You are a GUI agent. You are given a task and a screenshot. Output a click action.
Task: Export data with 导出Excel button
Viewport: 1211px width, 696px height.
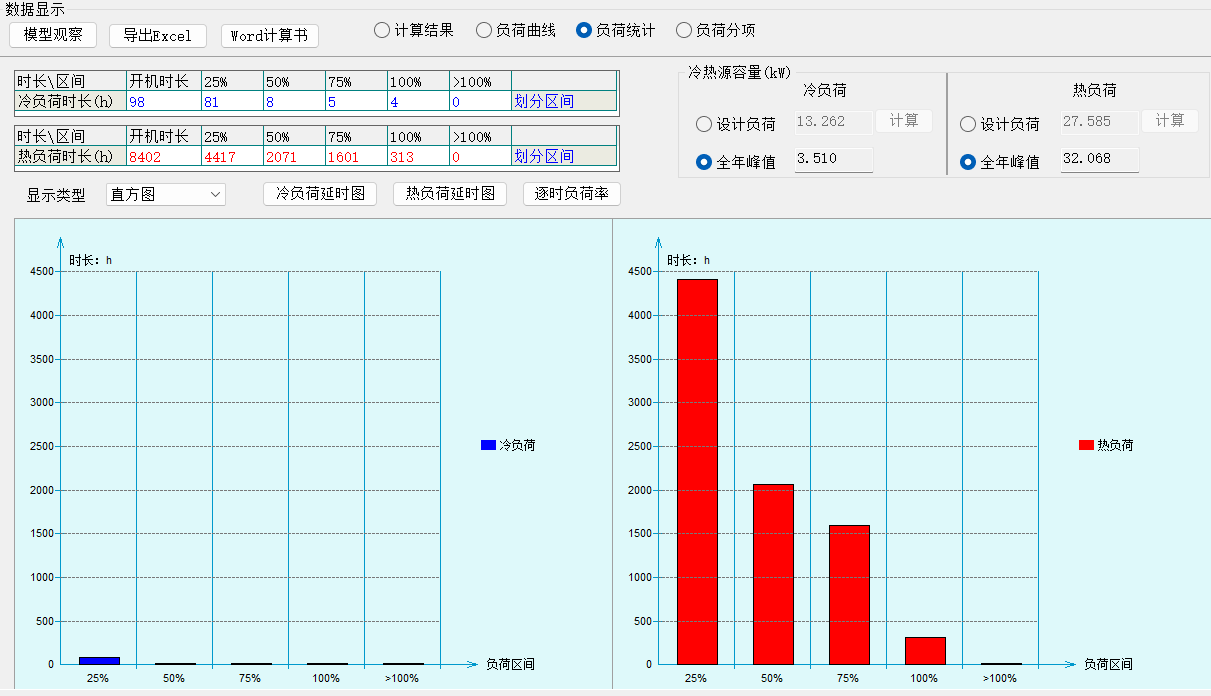coord(157,35)
